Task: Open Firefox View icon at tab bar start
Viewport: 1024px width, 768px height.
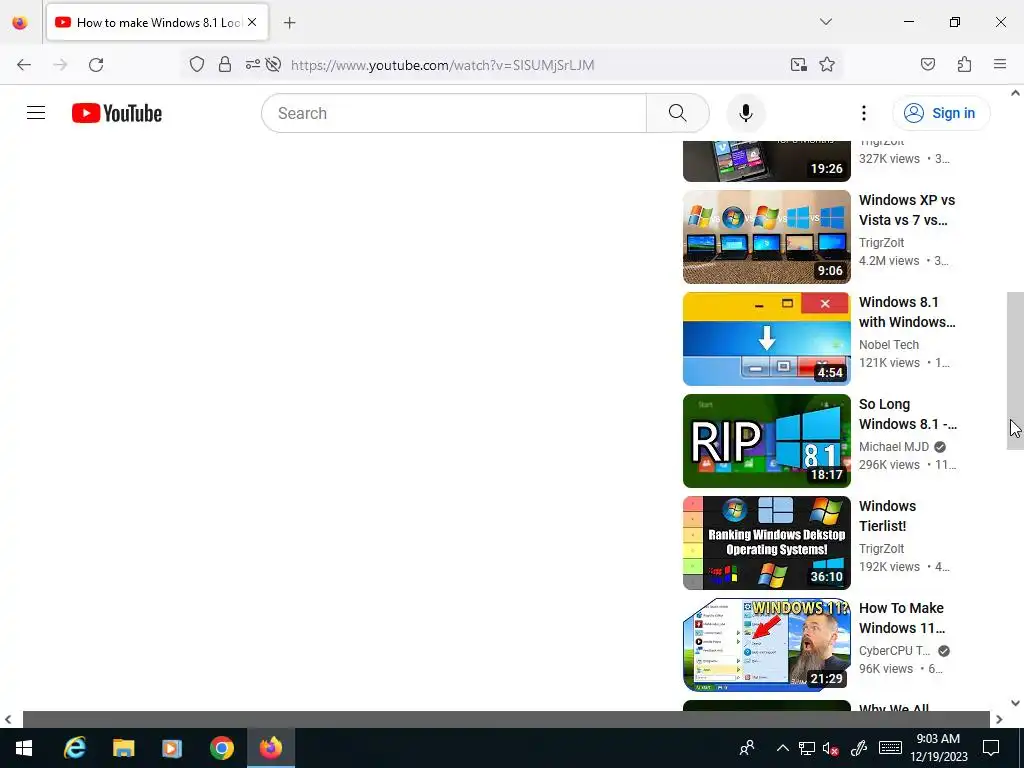Action: pyautogui.click(x=20, y=23)
